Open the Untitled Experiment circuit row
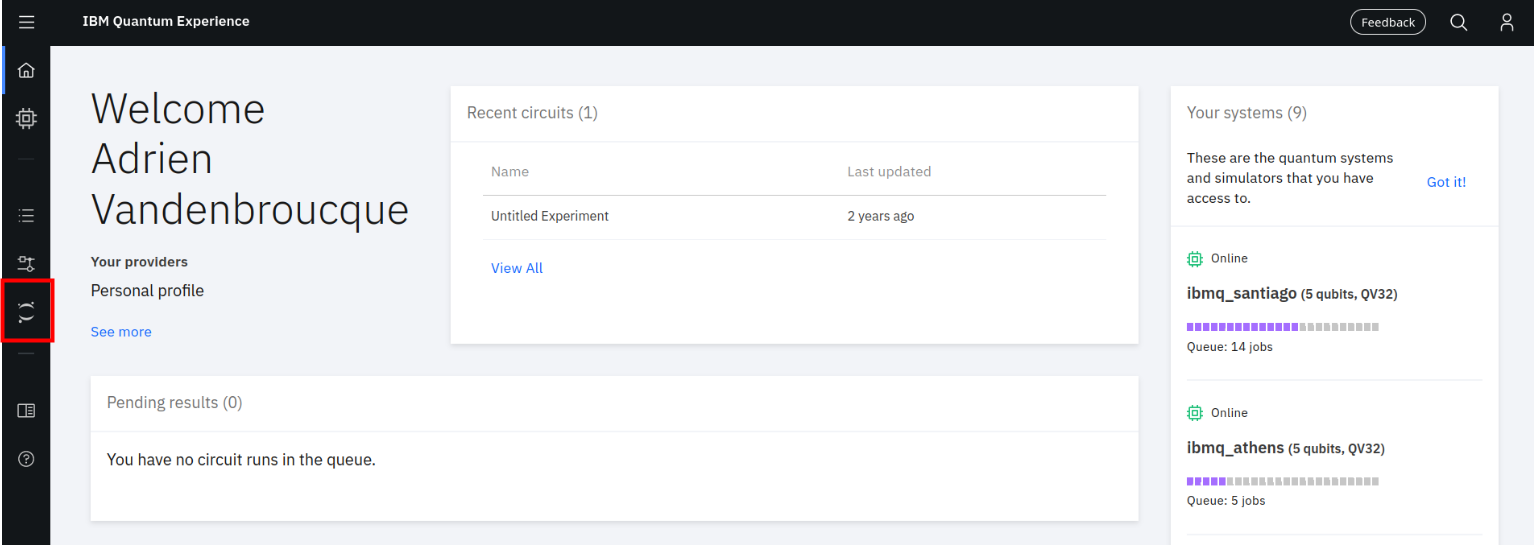 pos(795,217)
